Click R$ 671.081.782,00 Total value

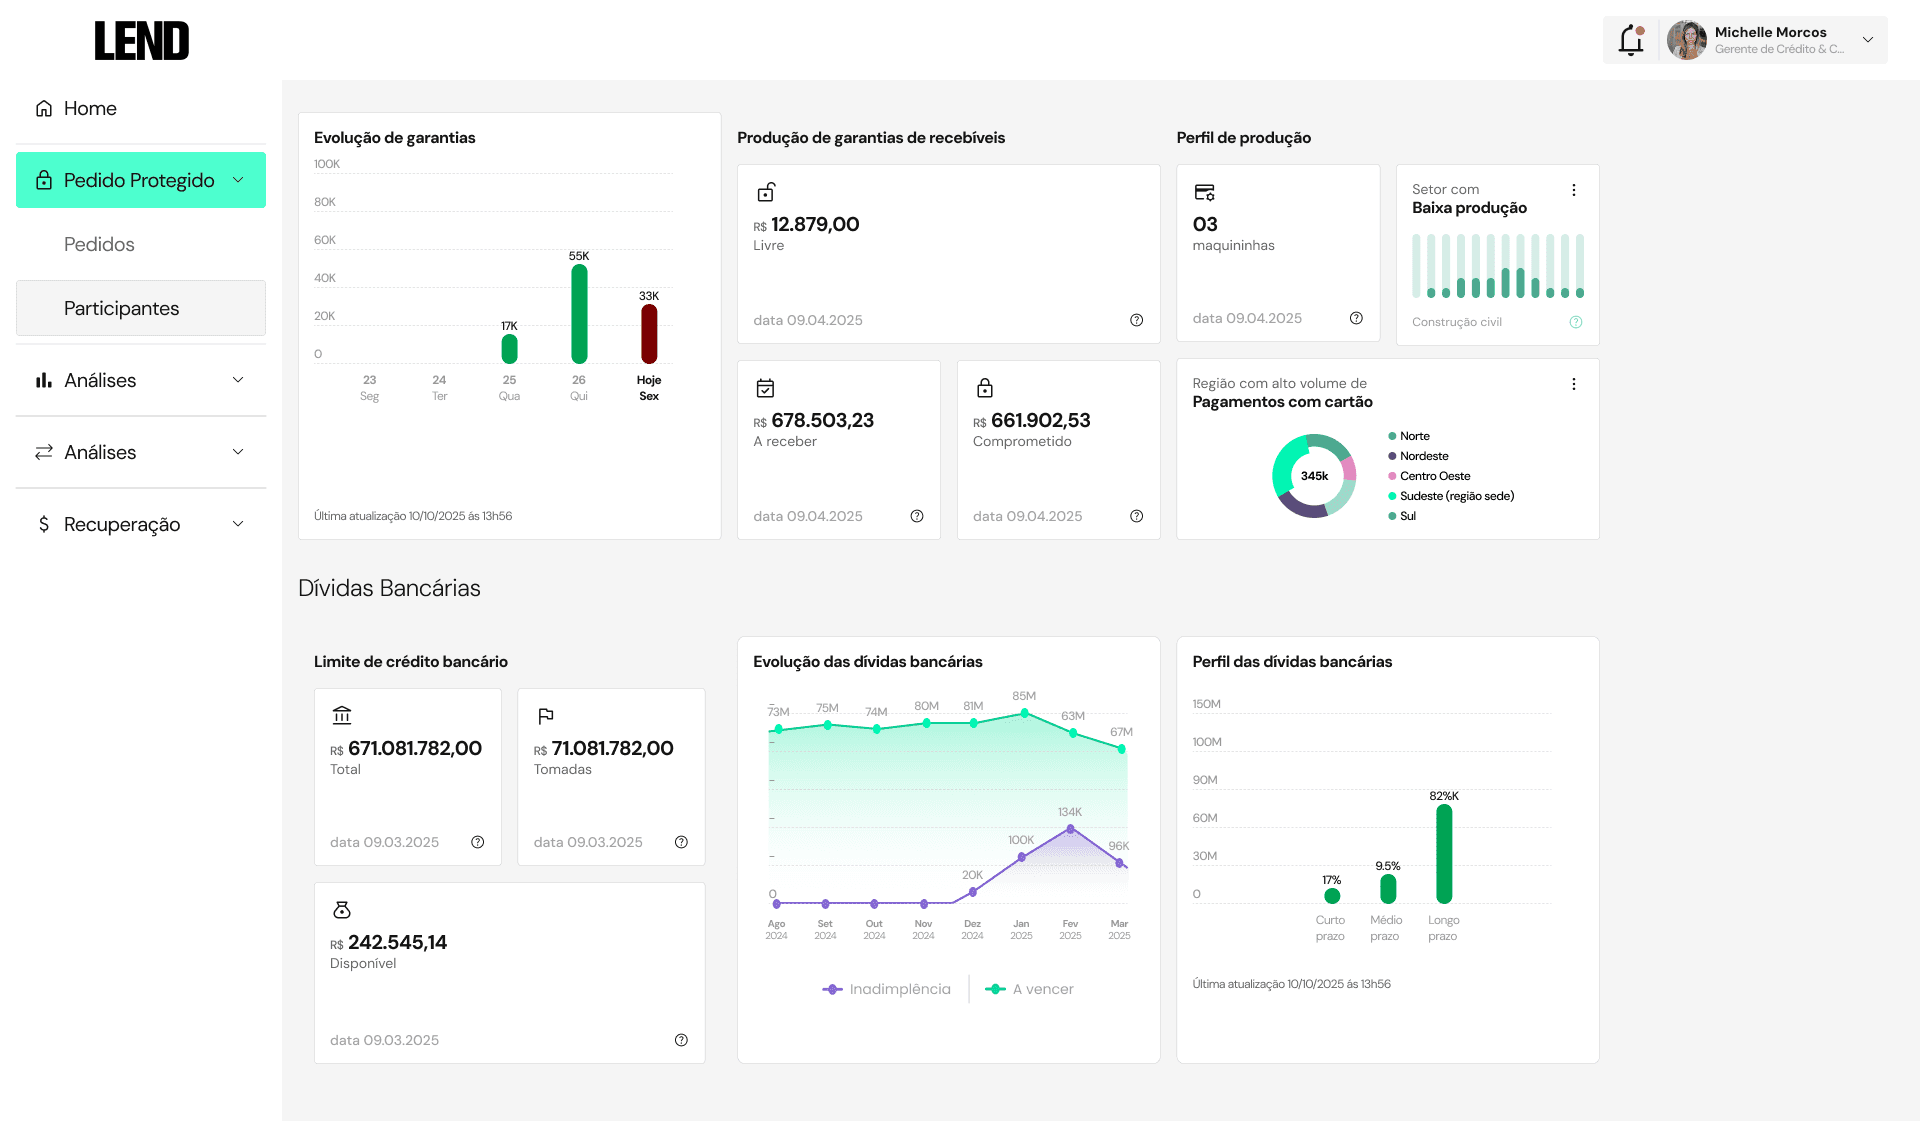point(406,748)
